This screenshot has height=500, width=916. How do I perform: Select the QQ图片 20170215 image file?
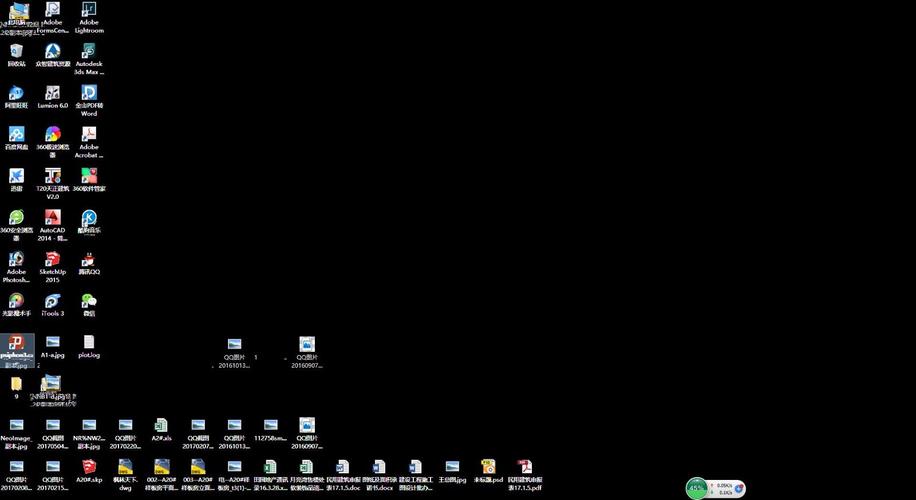tap(53, 475)
